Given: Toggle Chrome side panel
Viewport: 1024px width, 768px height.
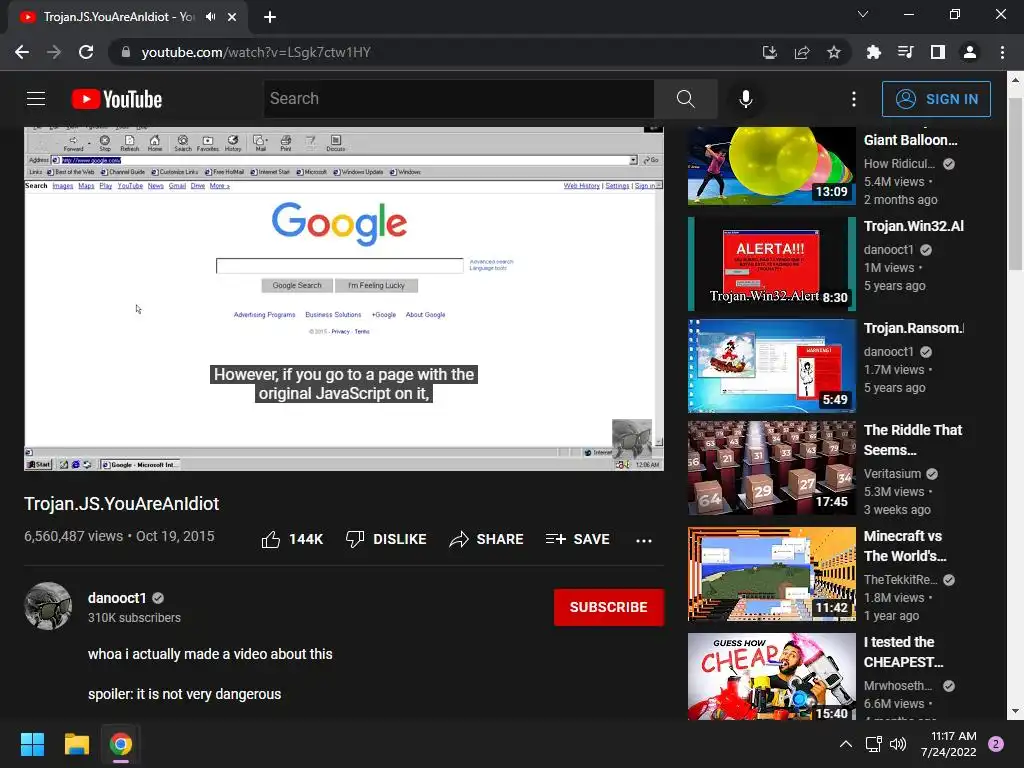Looking at the screenshot, I should (938, 52).
